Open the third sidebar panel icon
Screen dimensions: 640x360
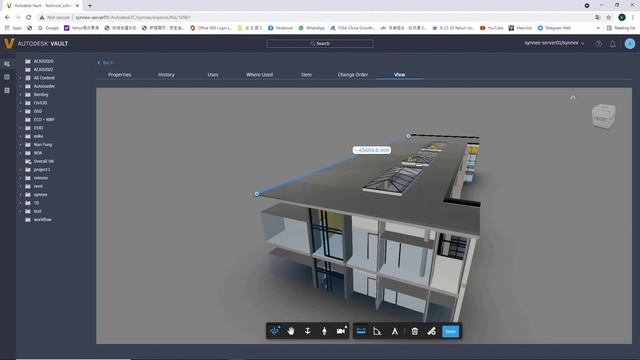pyautogui.click(x=7, y=90)
